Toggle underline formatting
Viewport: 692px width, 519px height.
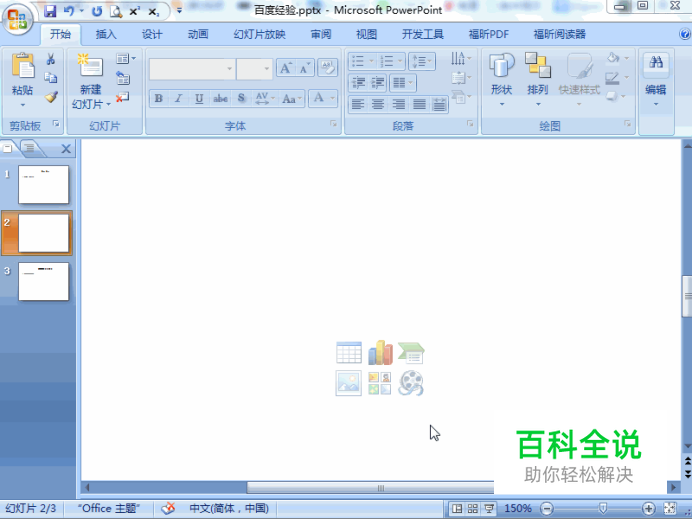click(199, 98)
